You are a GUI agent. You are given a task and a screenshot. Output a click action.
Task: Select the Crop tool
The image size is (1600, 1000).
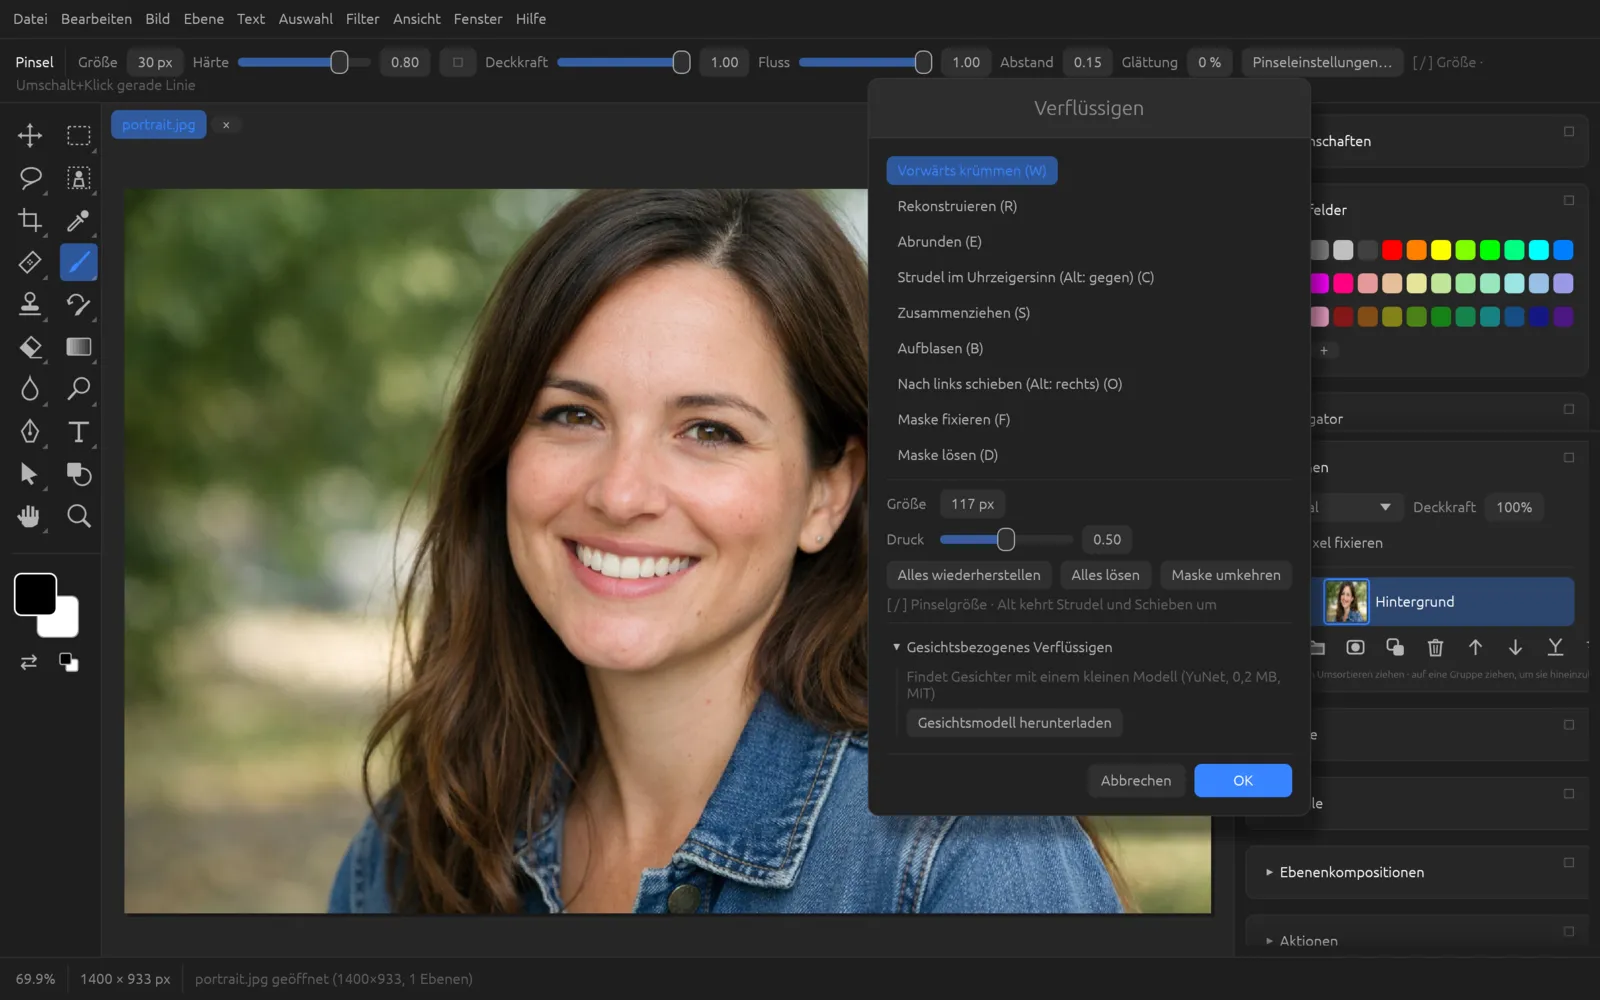(30, 220)
